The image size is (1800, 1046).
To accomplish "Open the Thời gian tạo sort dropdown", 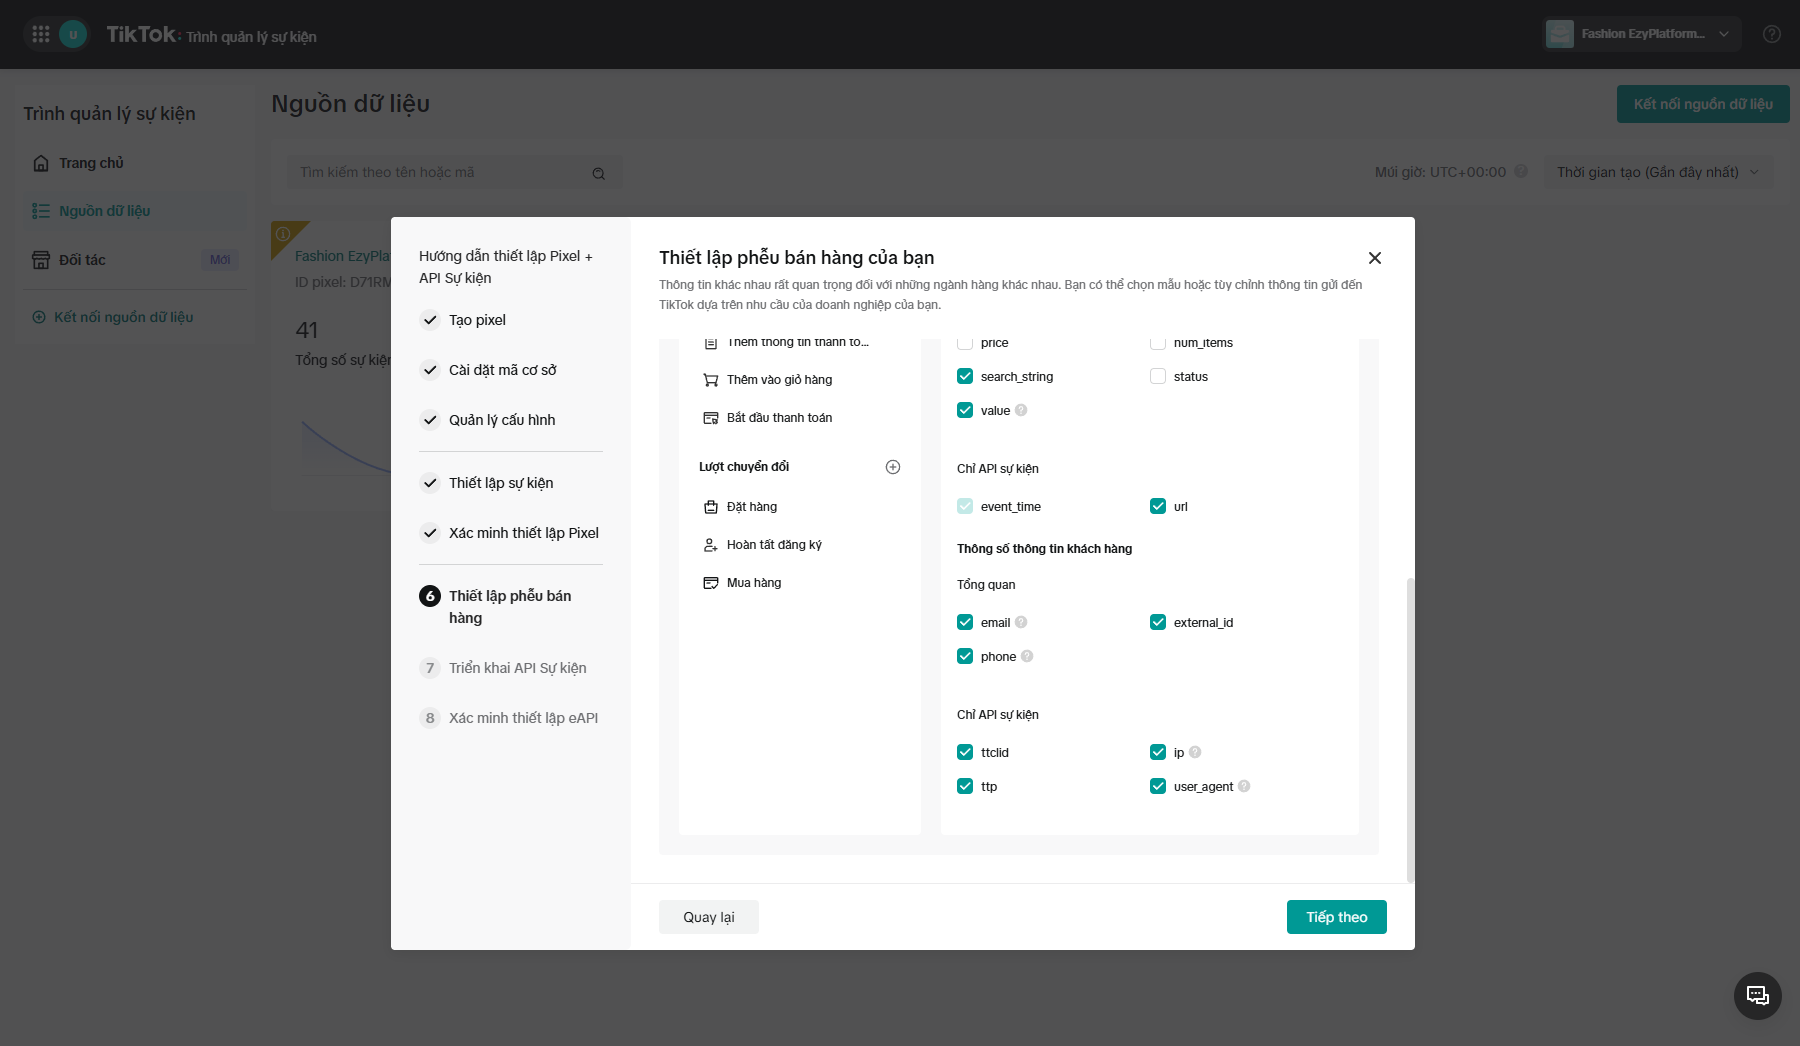I will click(x=1658, y=172).
